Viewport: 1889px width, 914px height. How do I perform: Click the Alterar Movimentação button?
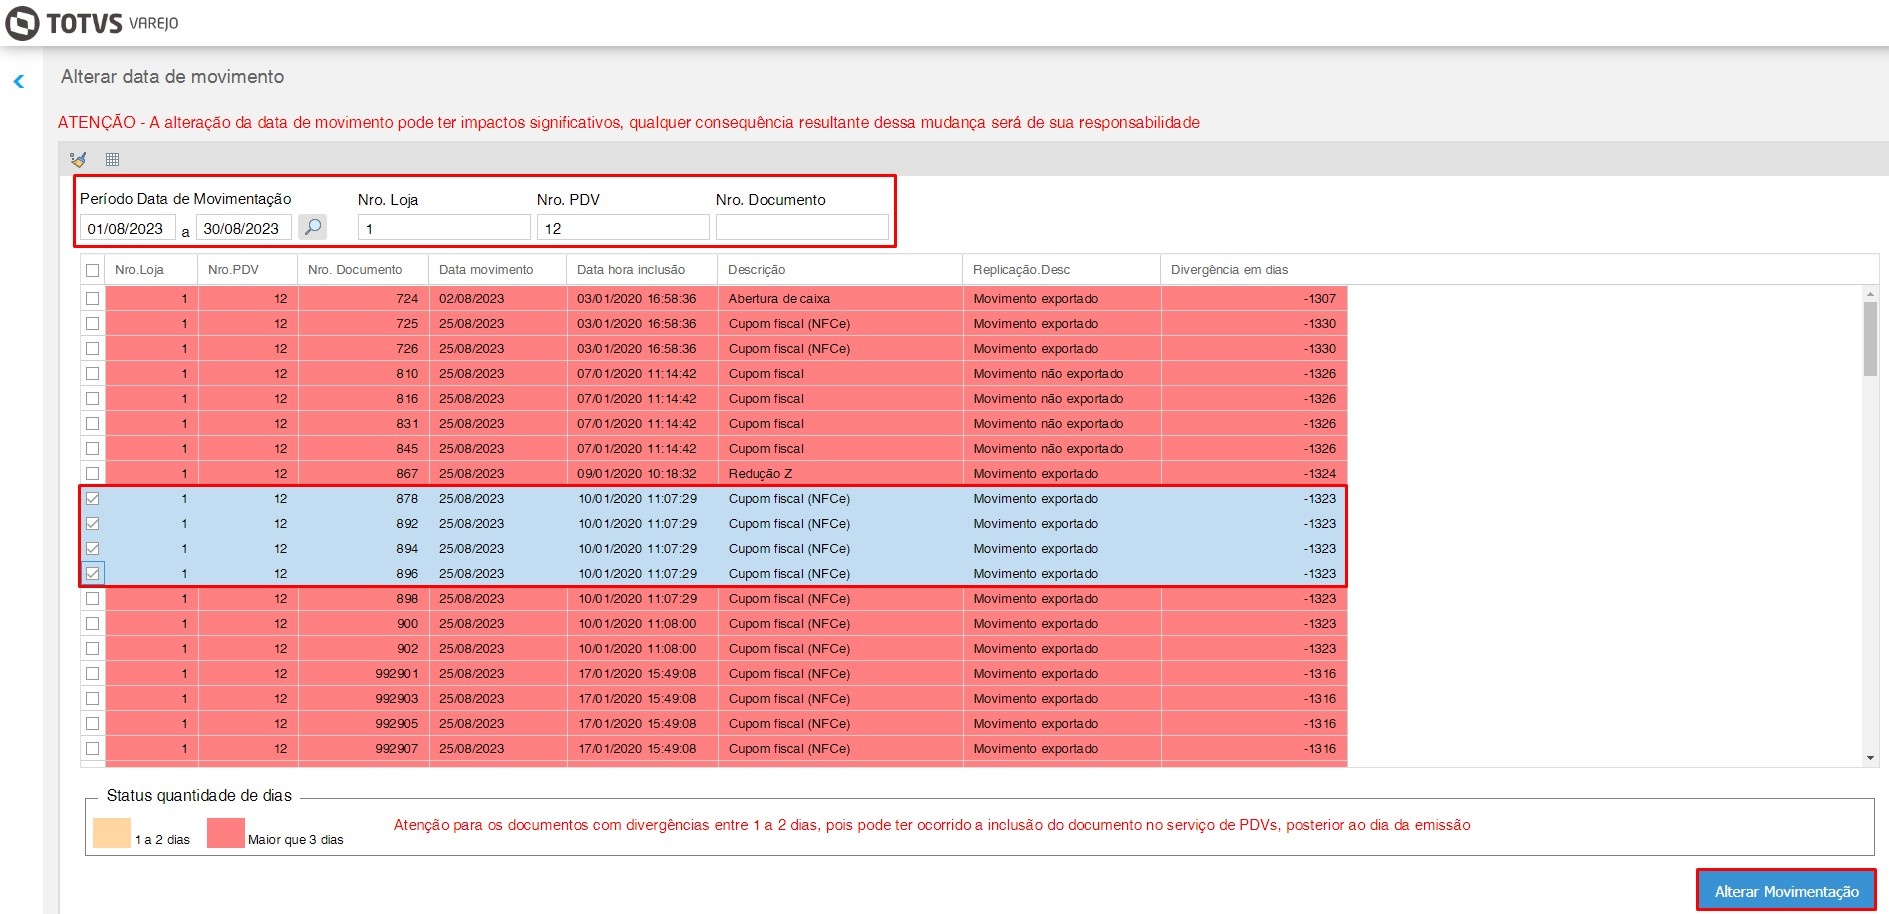(1786, 890)
